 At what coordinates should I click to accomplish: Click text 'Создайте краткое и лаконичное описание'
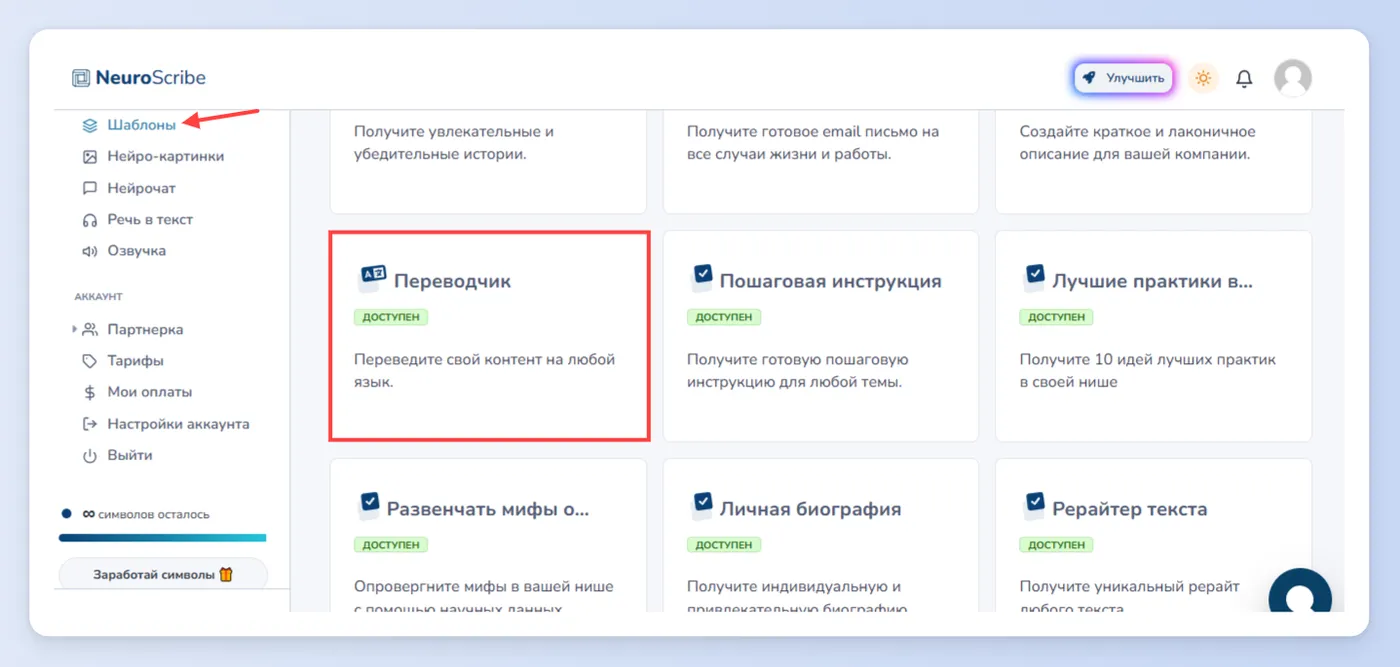coord(1137,143)
